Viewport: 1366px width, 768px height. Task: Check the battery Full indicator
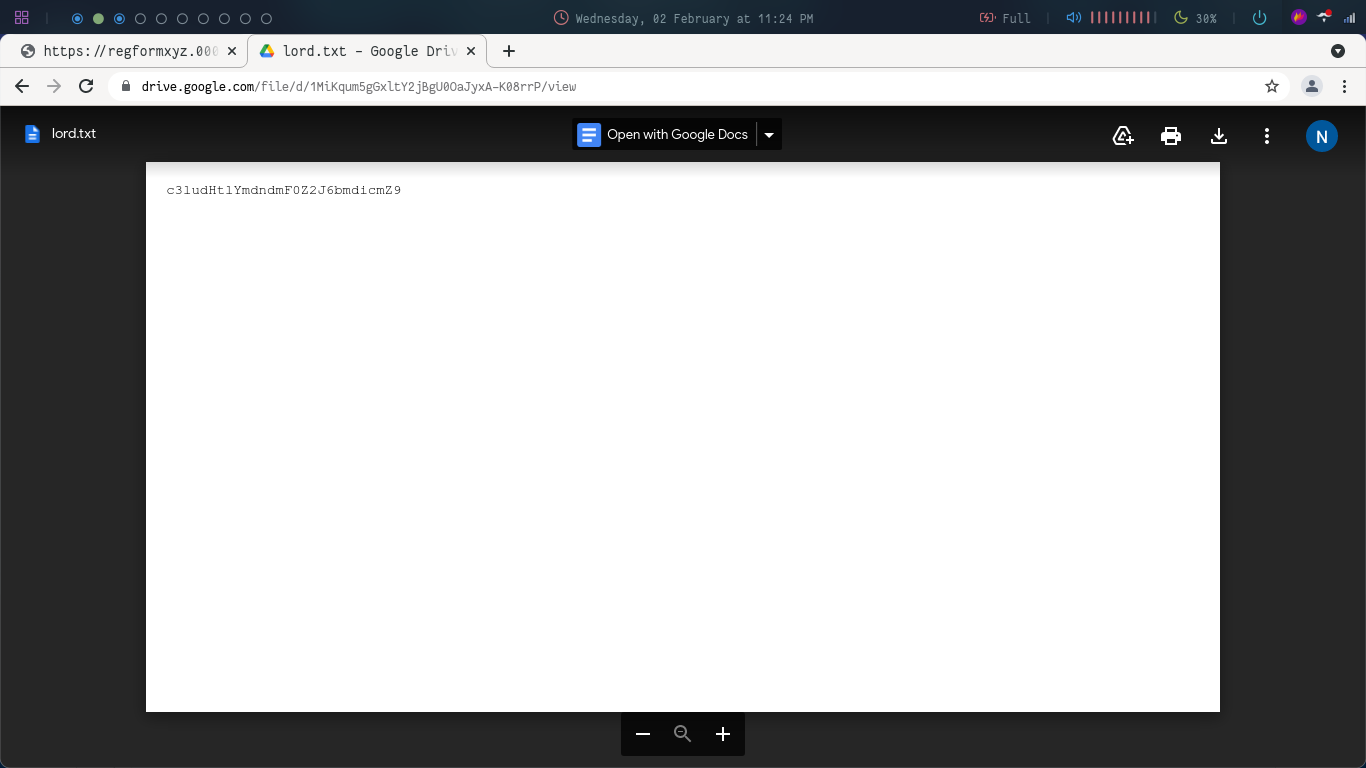click(x=1005, y=18)
